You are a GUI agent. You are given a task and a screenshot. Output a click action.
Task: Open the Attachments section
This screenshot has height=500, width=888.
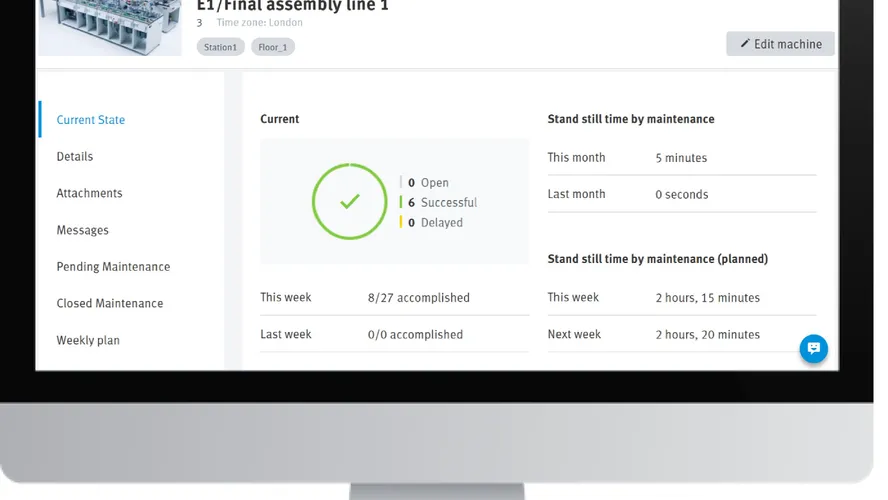(x=89, y=193)
